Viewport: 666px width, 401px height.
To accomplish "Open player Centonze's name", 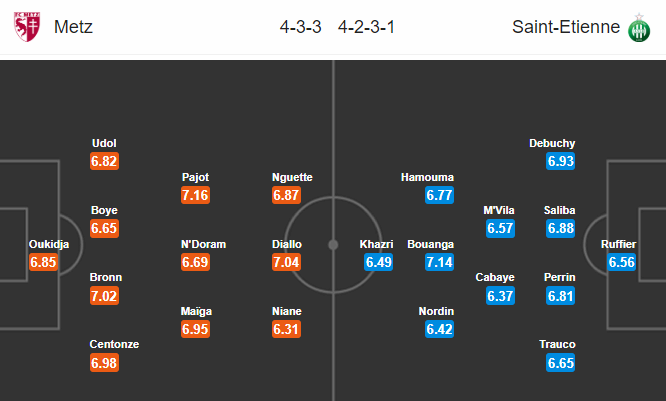I will [x=114, y=344].
